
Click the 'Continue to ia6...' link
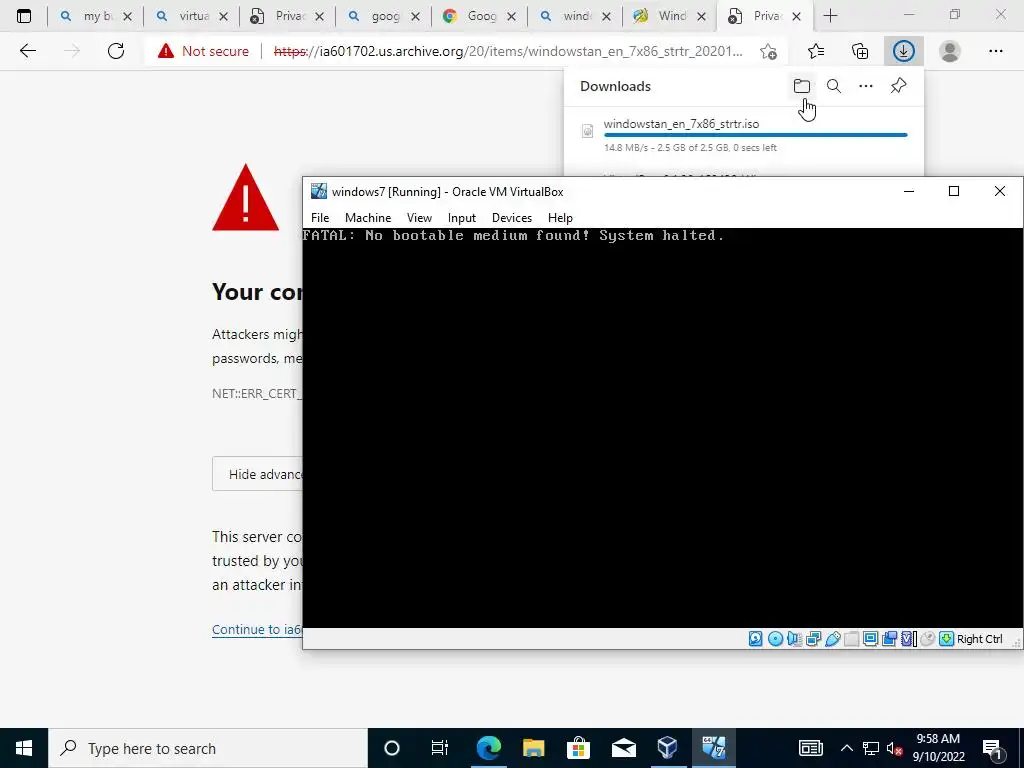[x=257, y=630]
